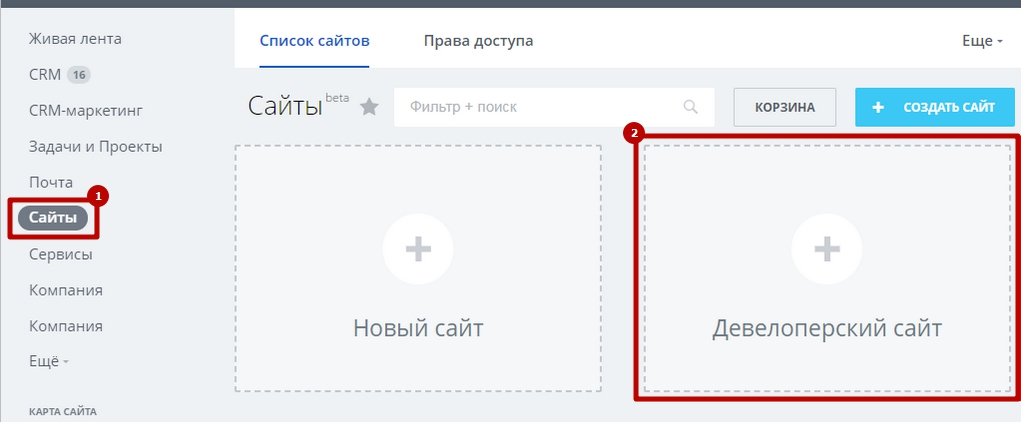Click КАРТА САЙТА link
This screenshot has height=422, width=1021.
click(63, 412)
